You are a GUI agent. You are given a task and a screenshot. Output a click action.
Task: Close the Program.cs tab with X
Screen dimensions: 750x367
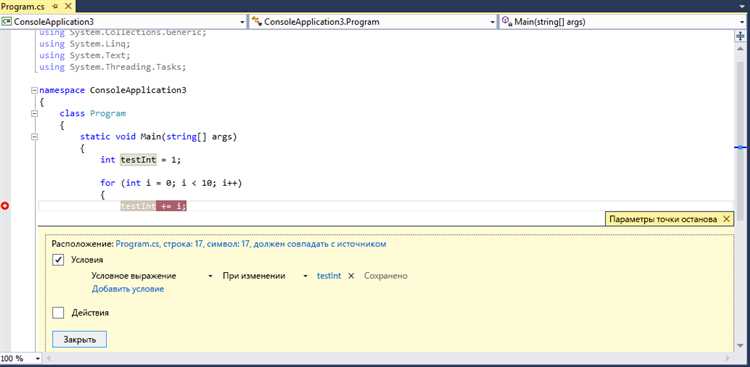[x=67, y=6]
